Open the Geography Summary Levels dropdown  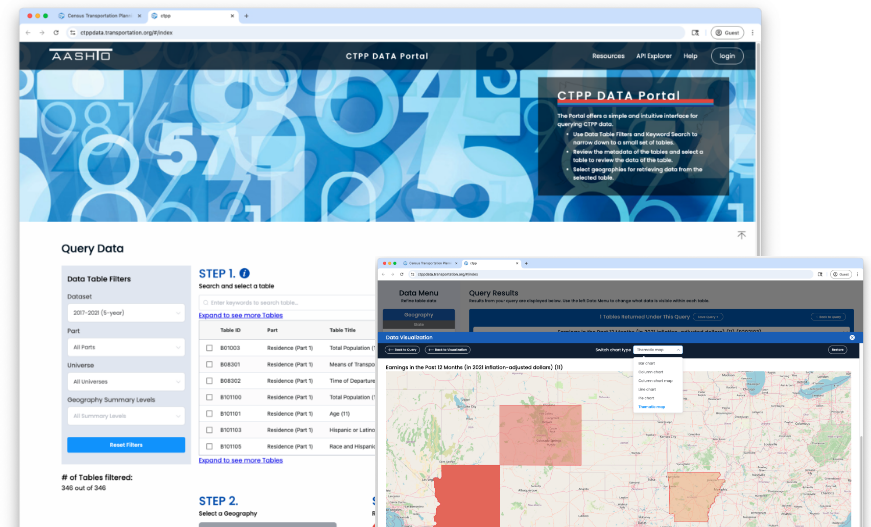(126, 416)
